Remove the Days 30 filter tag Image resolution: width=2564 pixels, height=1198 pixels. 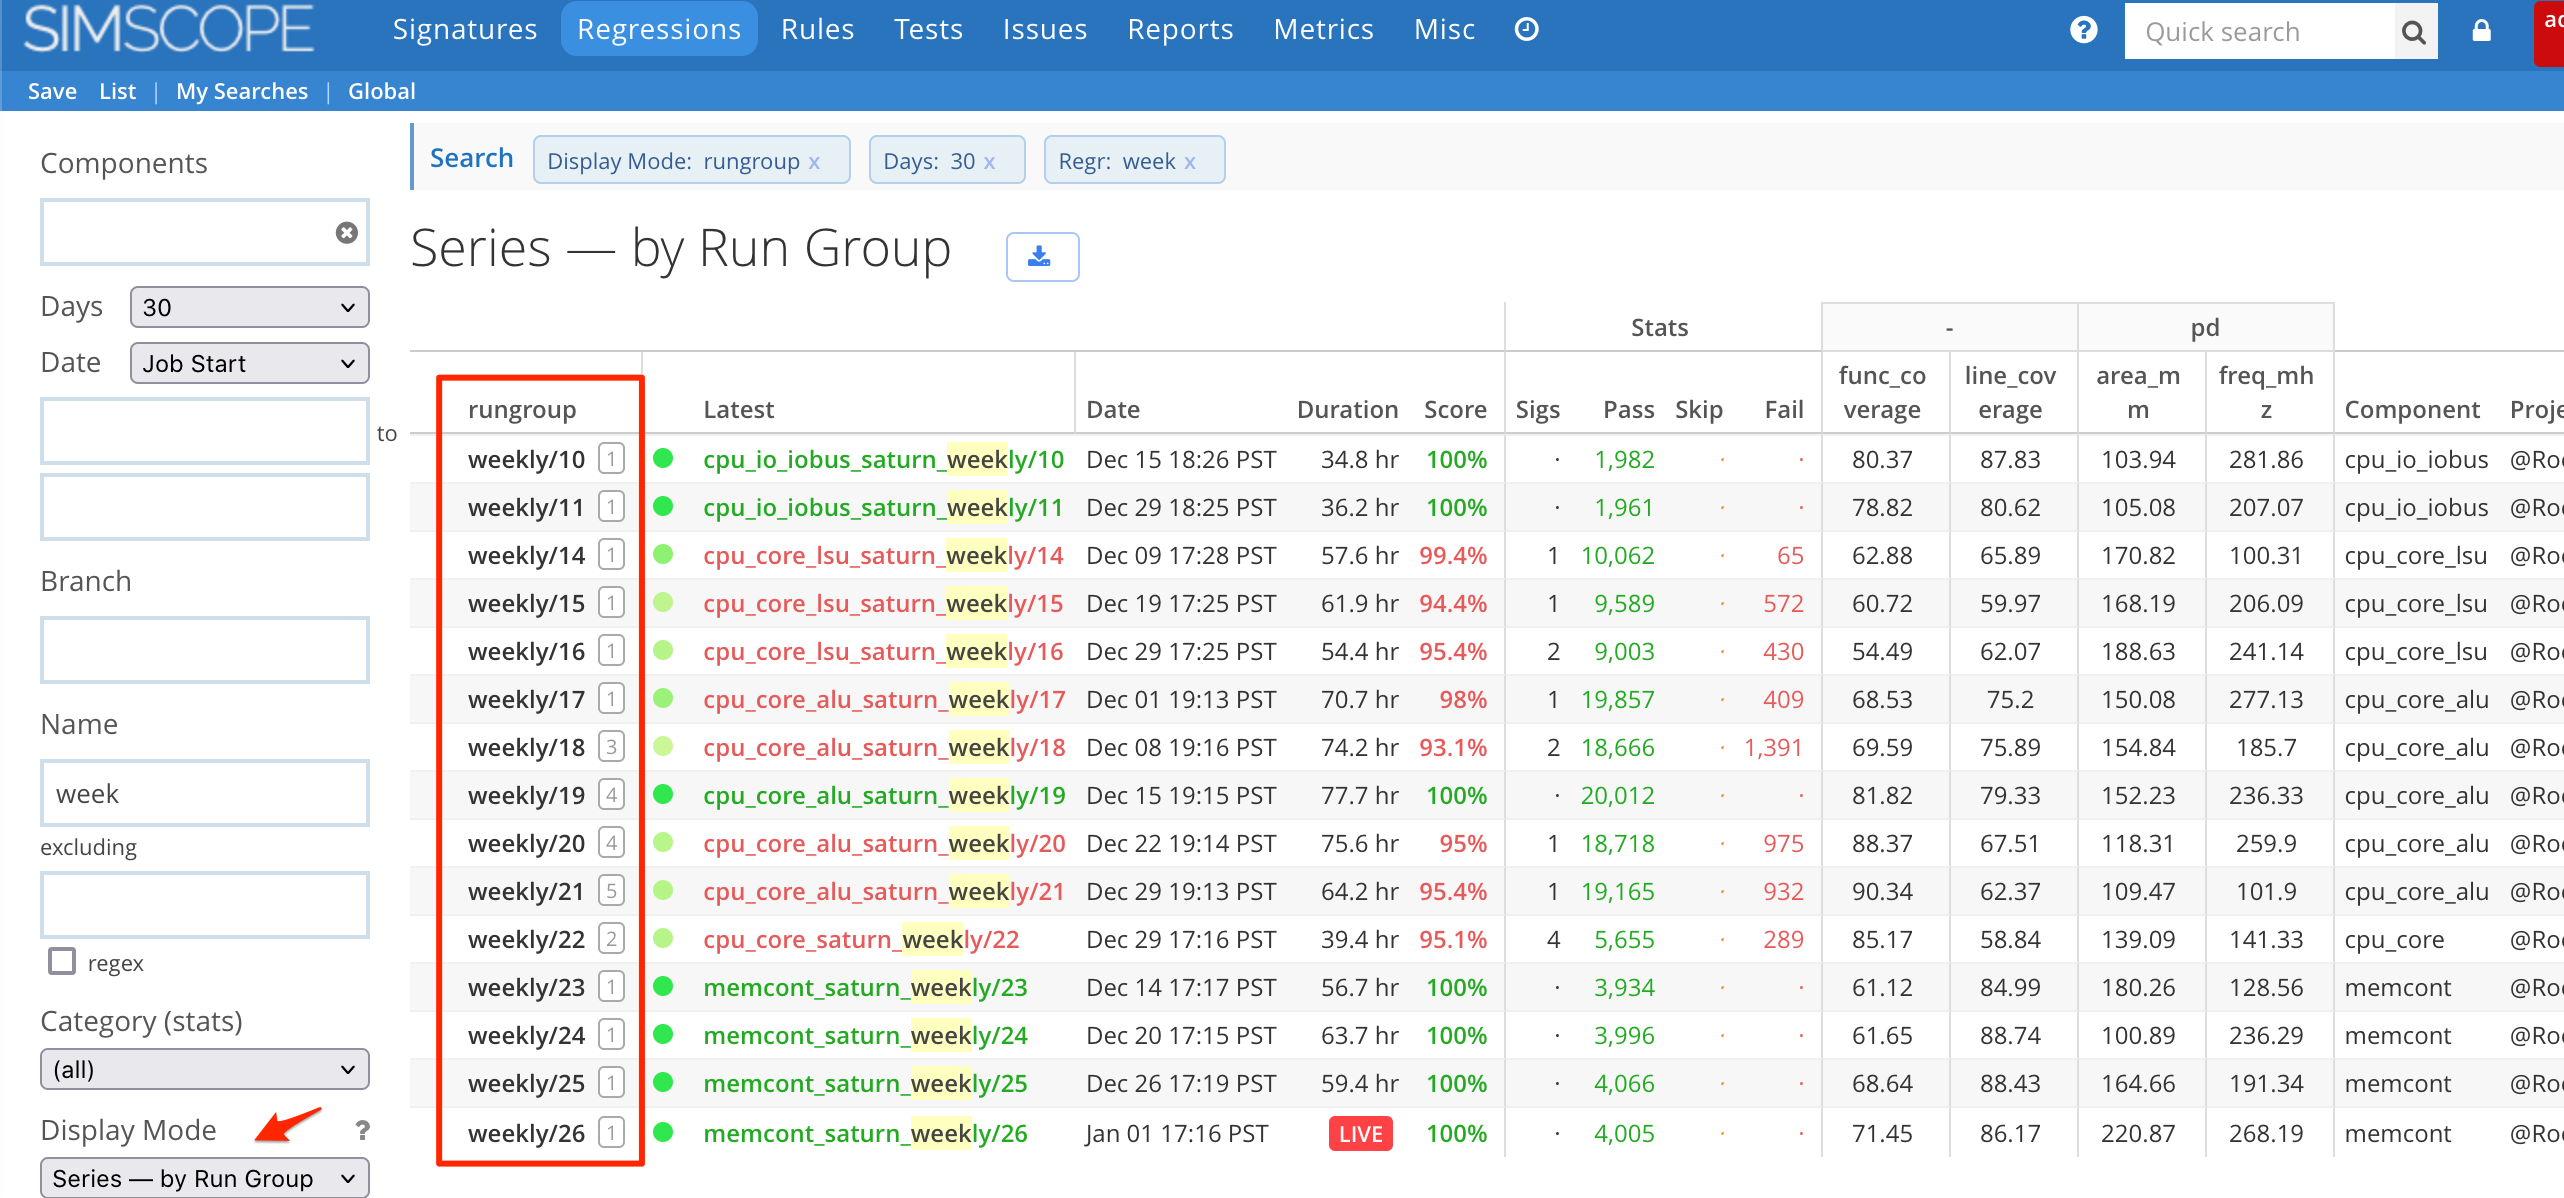coord(989,162)
